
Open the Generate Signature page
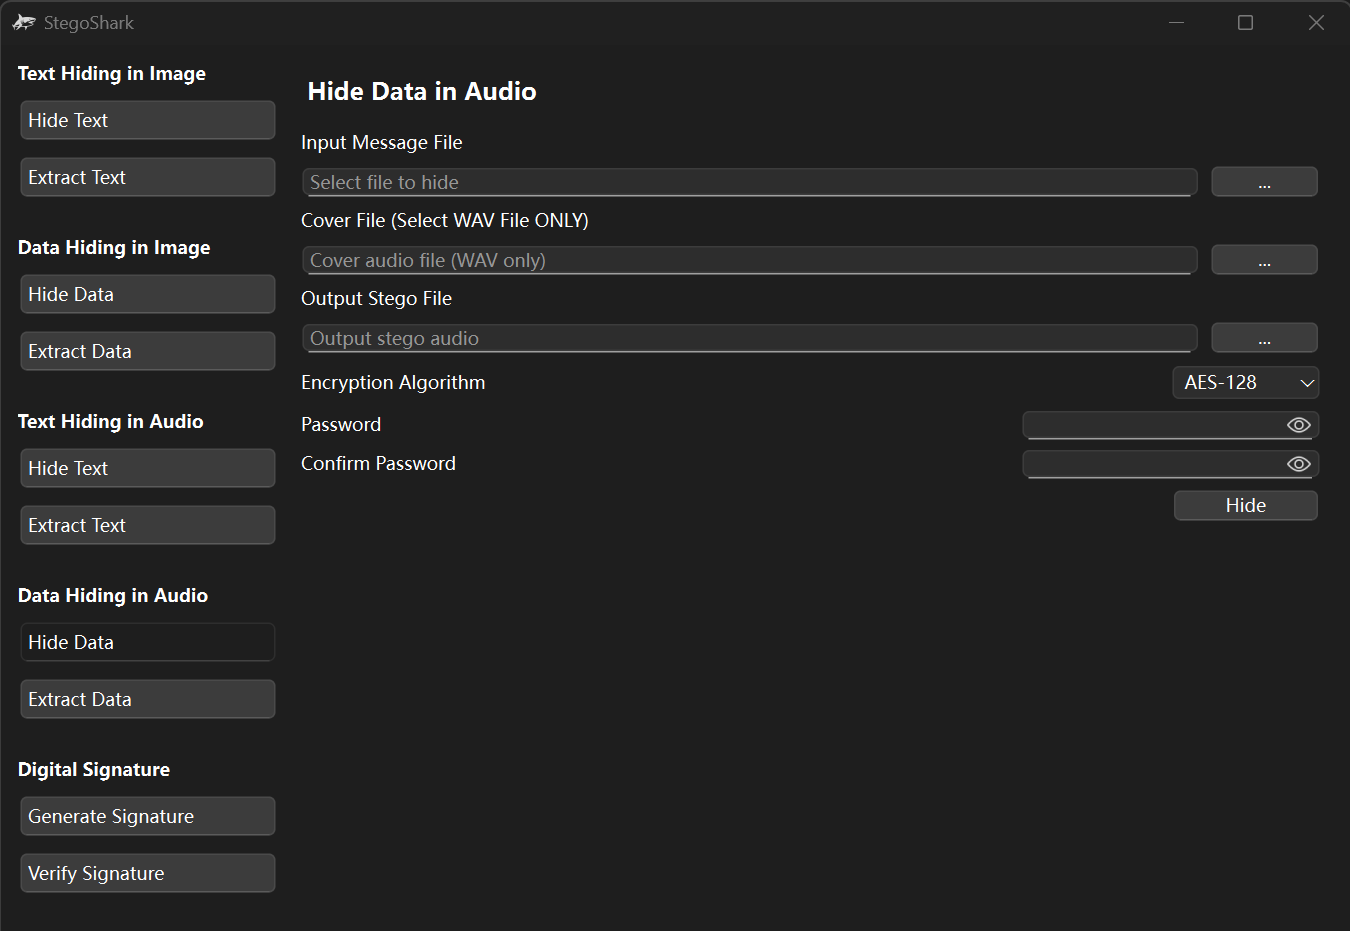[148, 816]
